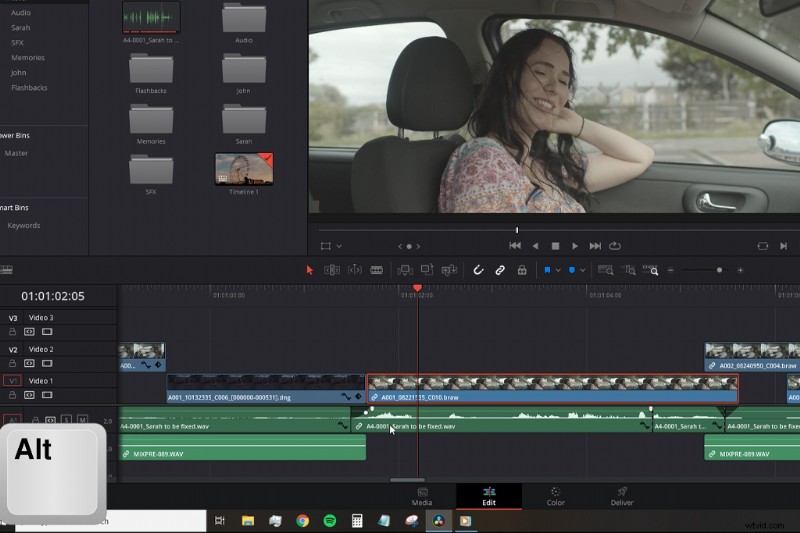
Task: Toggle loop playback button
Action: tap(615, 246)
